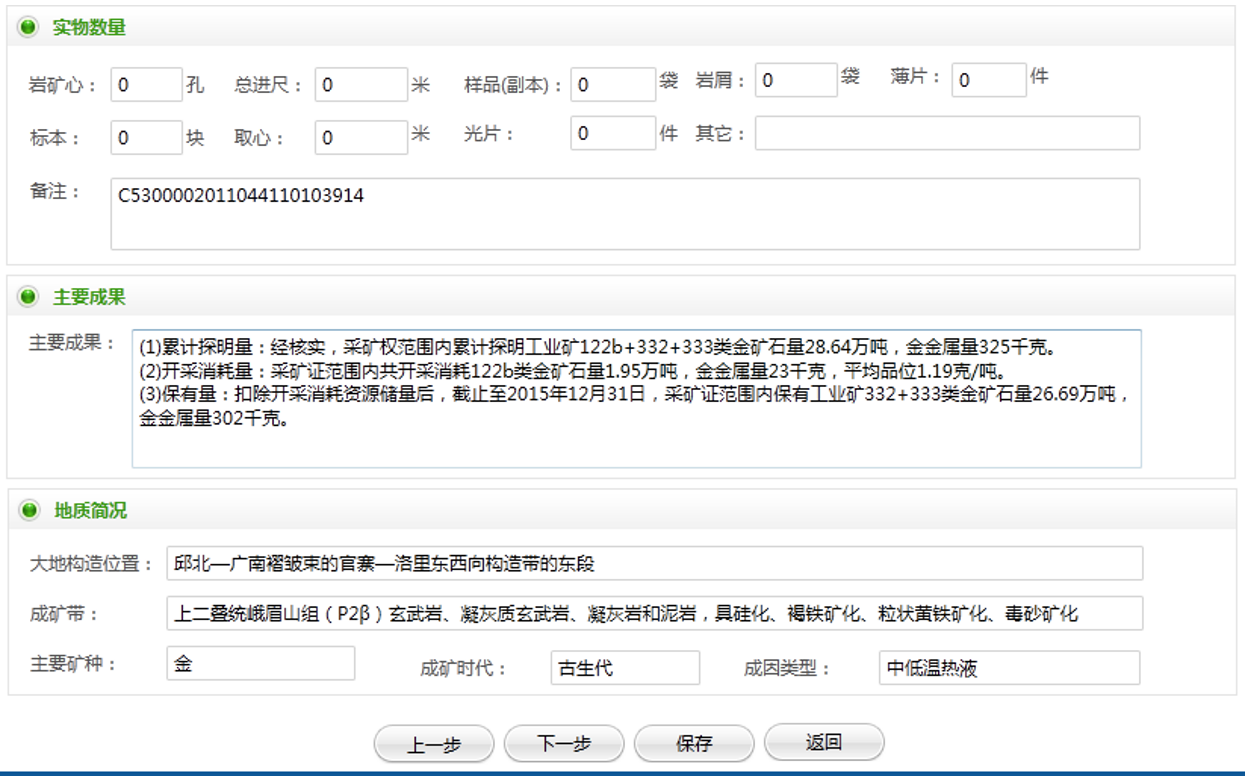The image size is (1246, 784).
Task: Click the 薄片 input box
Action: pyautogui.click(x=989, y=80)
